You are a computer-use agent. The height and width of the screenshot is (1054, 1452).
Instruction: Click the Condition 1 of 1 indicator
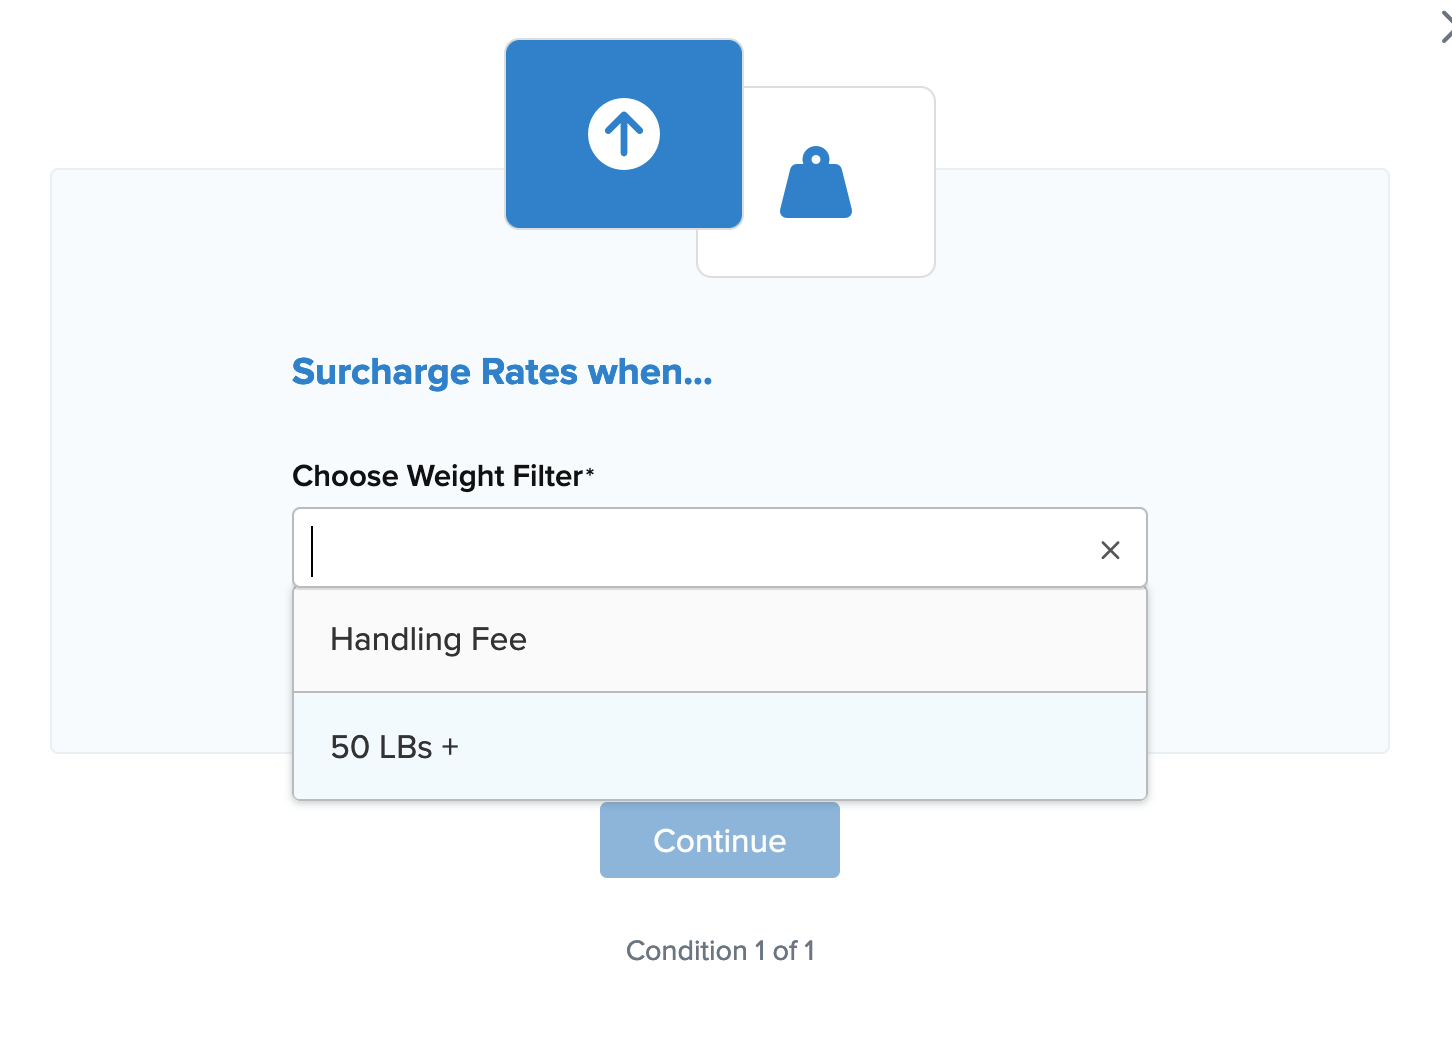click(x=720, y=951)
